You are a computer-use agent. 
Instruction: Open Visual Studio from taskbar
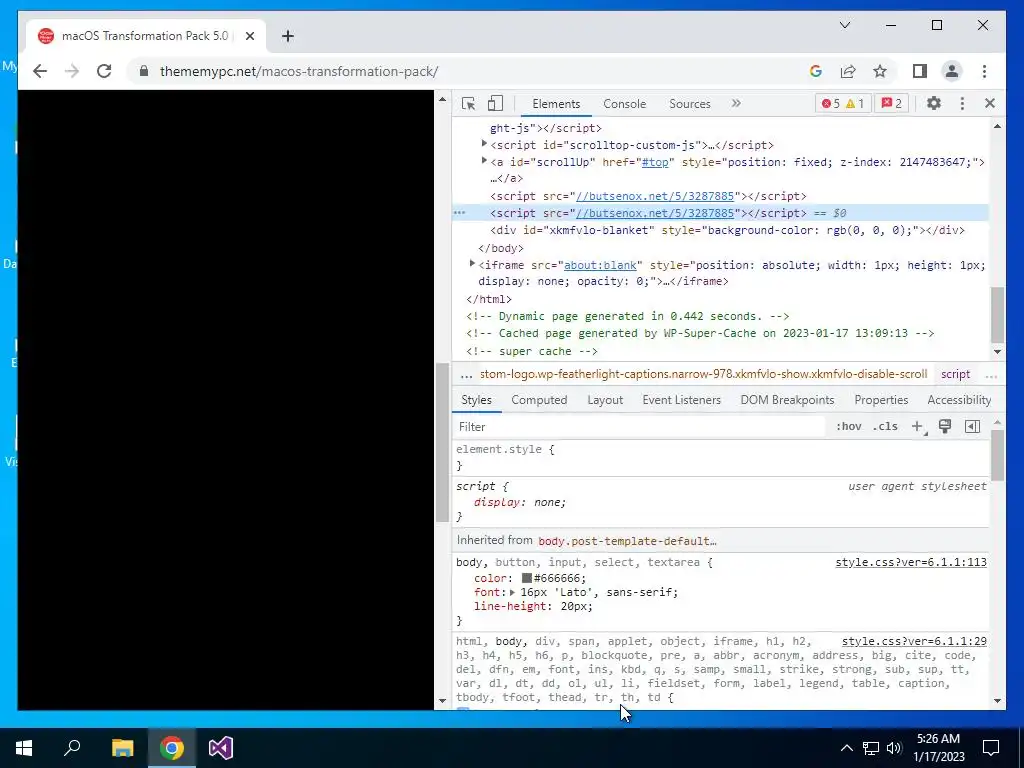tap(221, 748)
